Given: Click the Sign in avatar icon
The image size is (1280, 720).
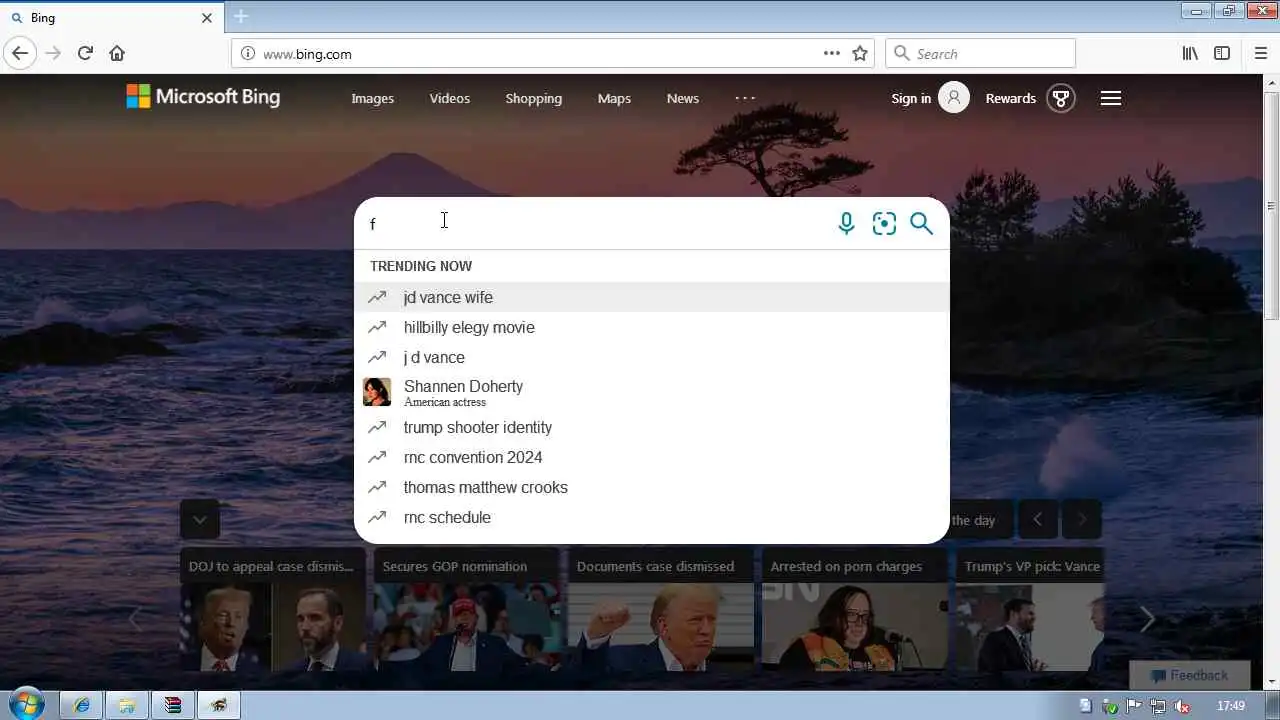Looking at the screenshot, I should [x=954, y=97].
